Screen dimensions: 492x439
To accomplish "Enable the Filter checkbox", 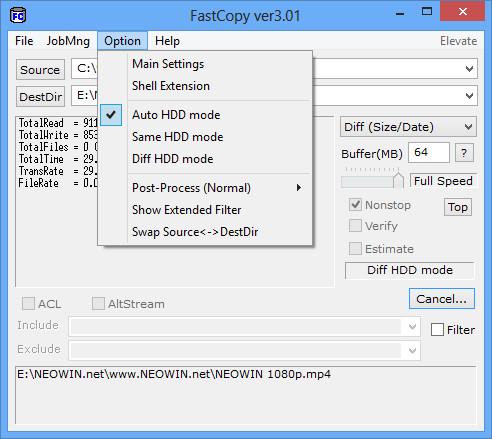I will point(437,330).
